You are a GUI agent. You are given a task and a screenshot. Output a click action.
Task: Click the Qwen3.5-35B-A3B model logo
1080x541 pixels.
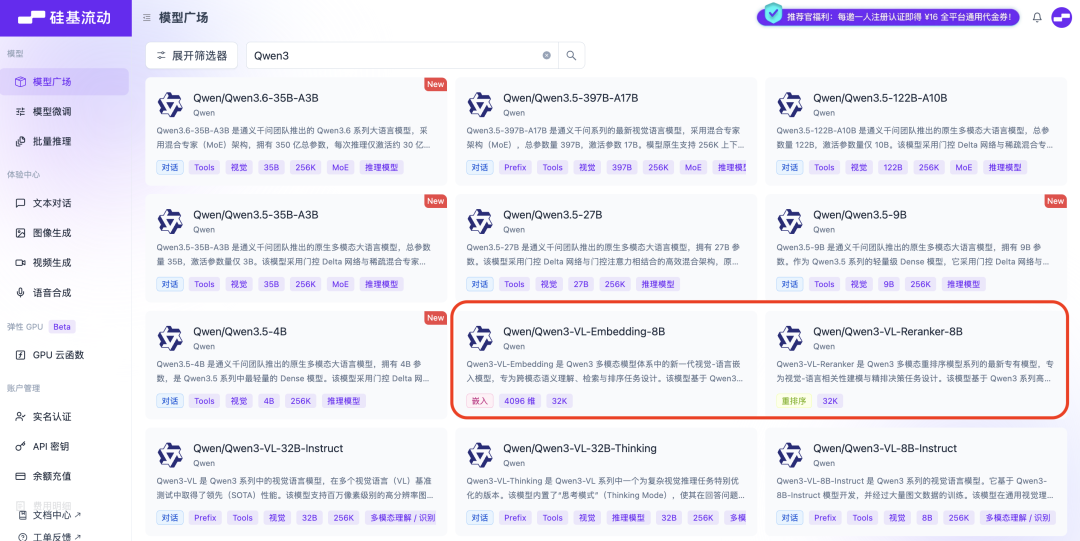point(170,221)
